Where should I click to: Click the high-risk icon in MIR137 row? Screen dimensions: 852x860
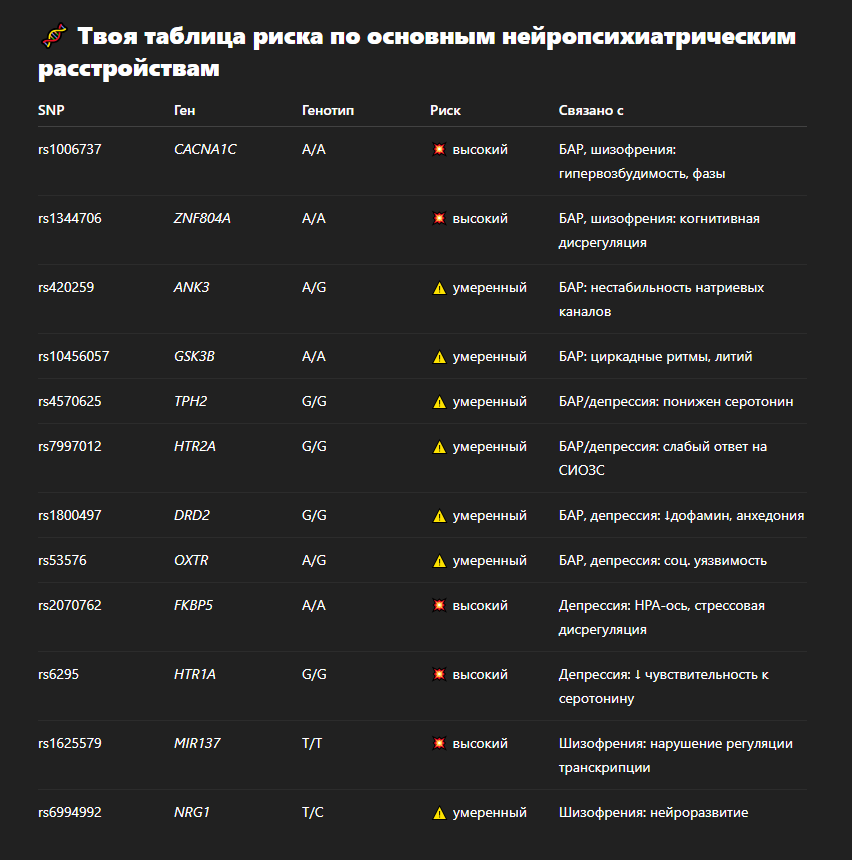[438, 744]
